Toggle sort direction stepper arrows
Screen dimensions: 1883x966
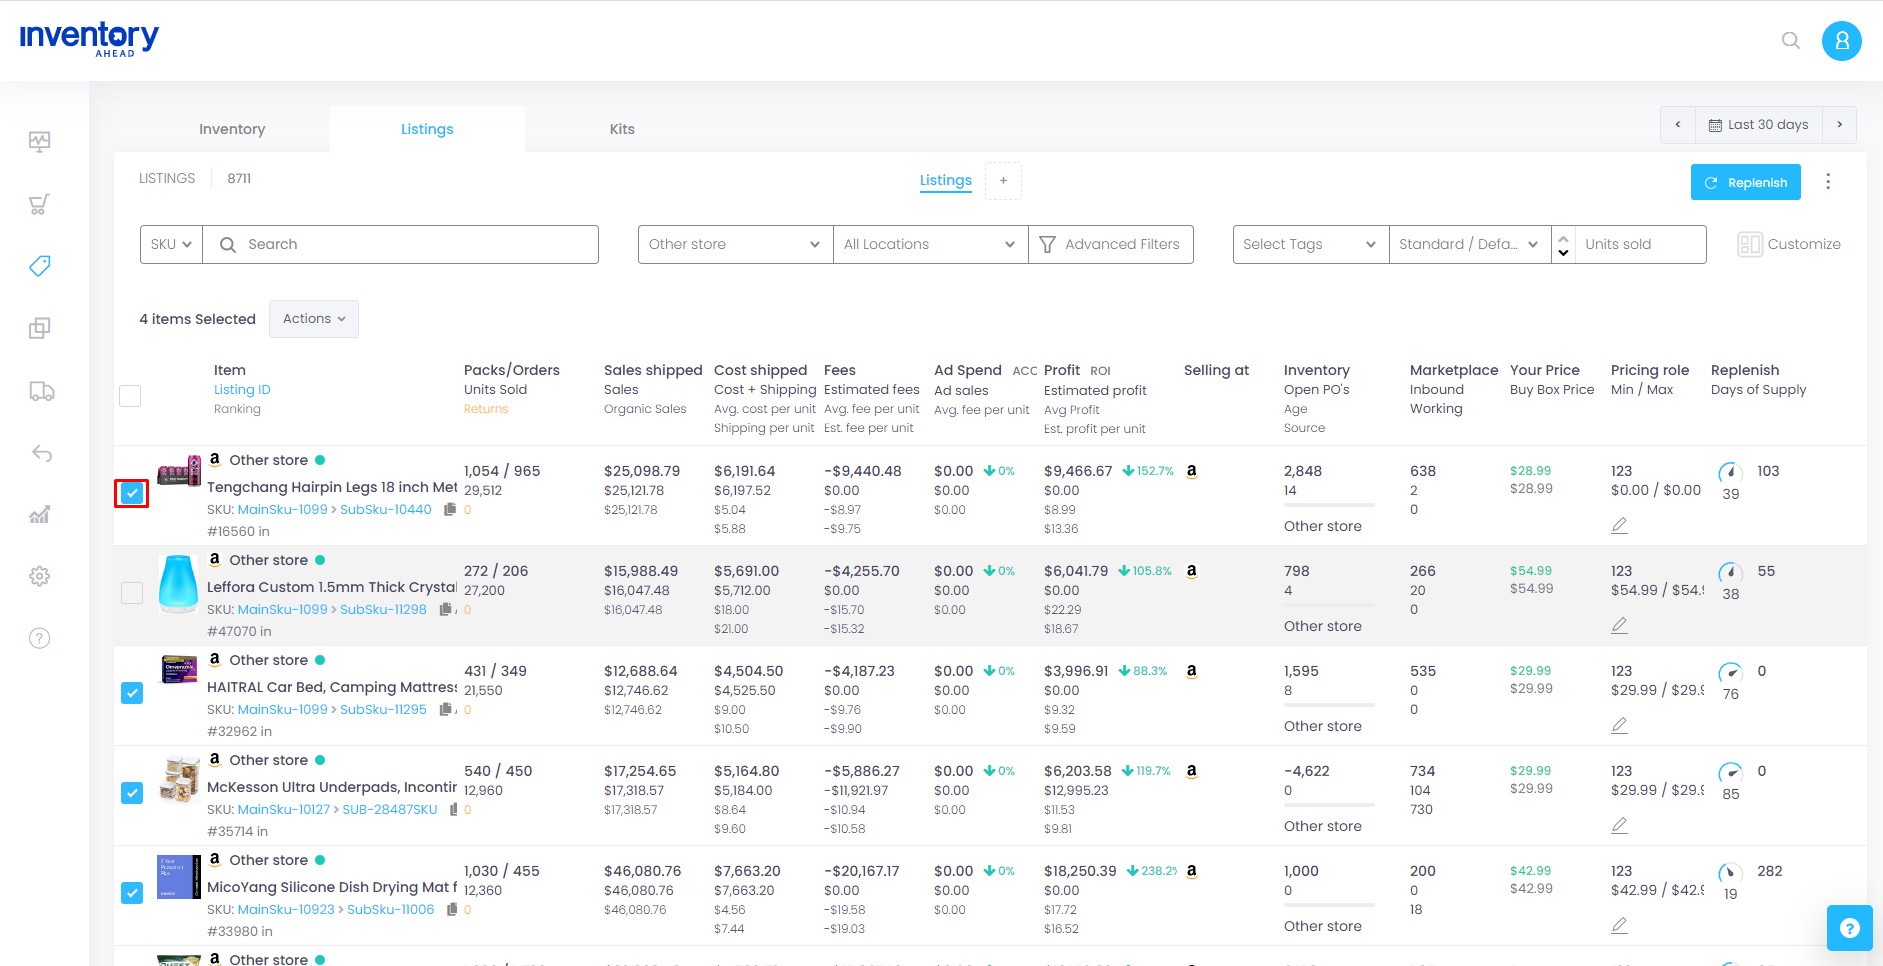1563,244
